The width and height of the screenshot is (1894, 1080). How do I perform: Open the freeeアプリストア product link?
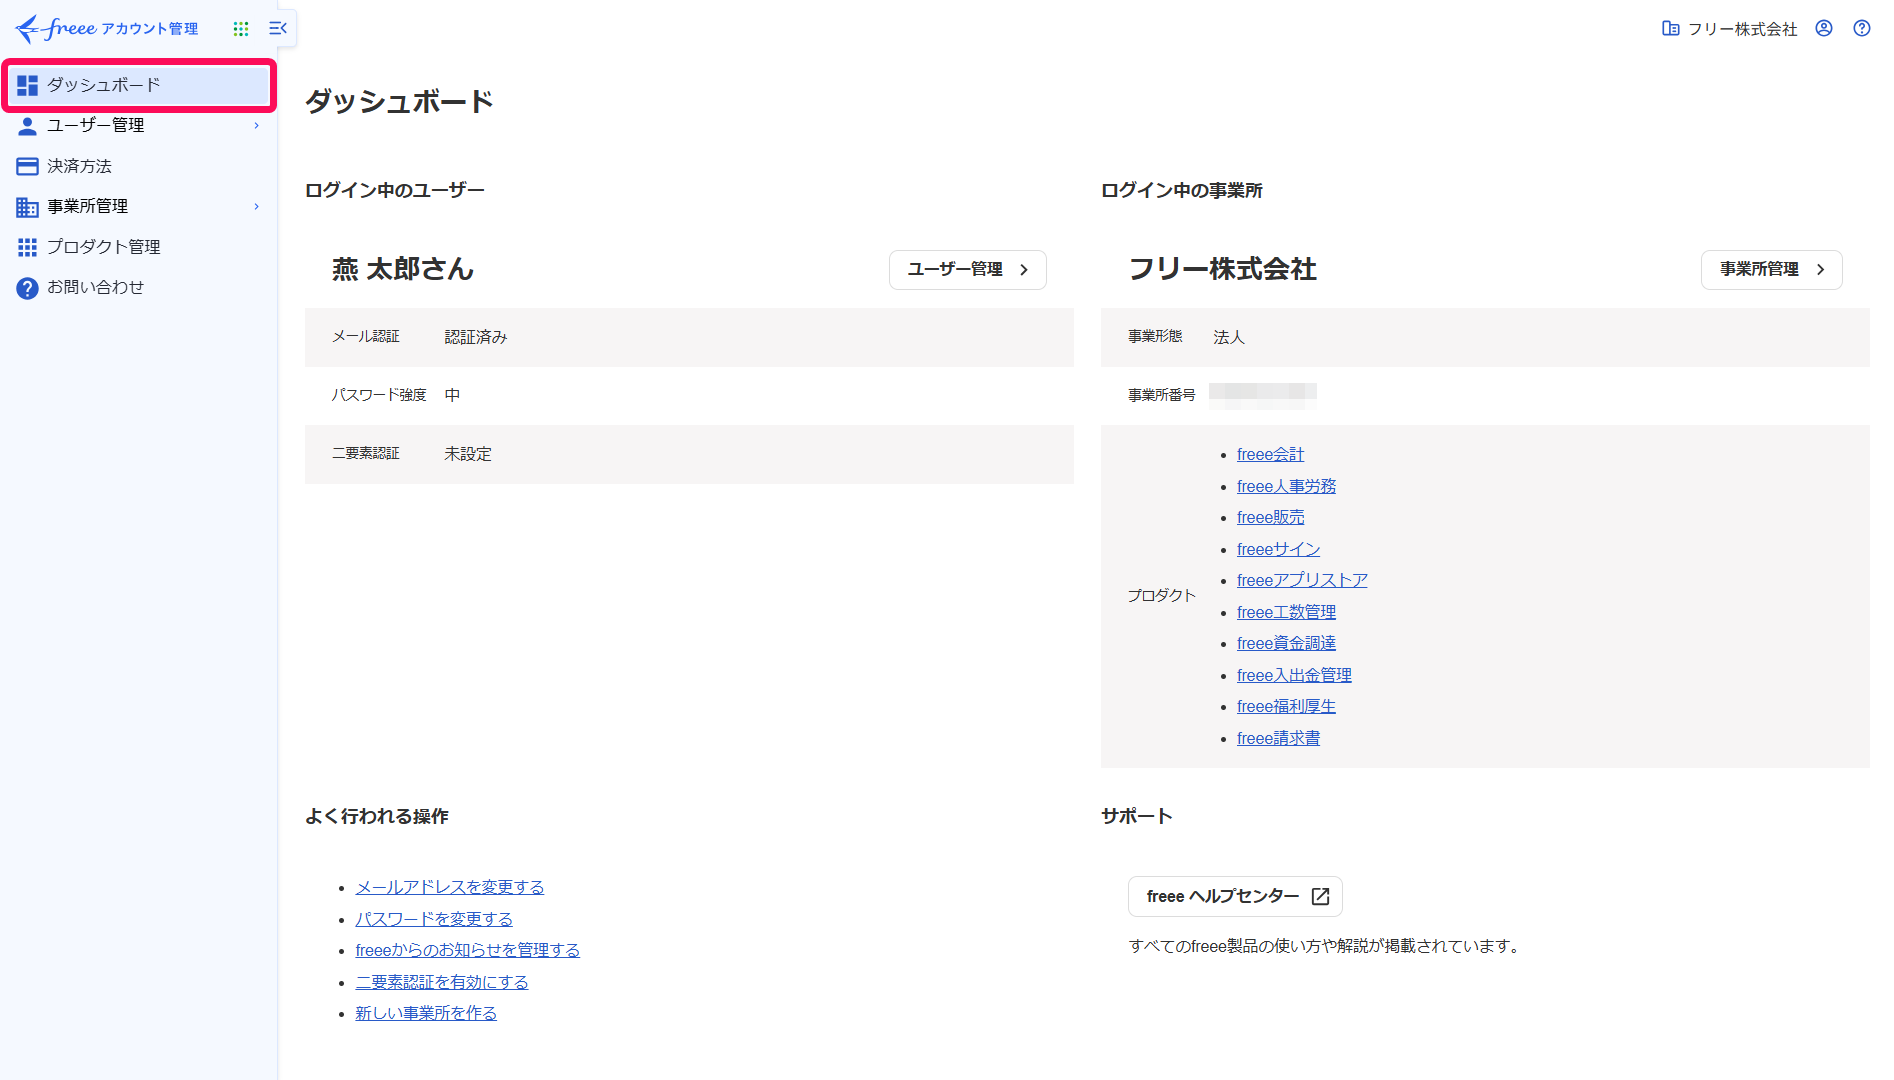click(x=1302, y=581)
